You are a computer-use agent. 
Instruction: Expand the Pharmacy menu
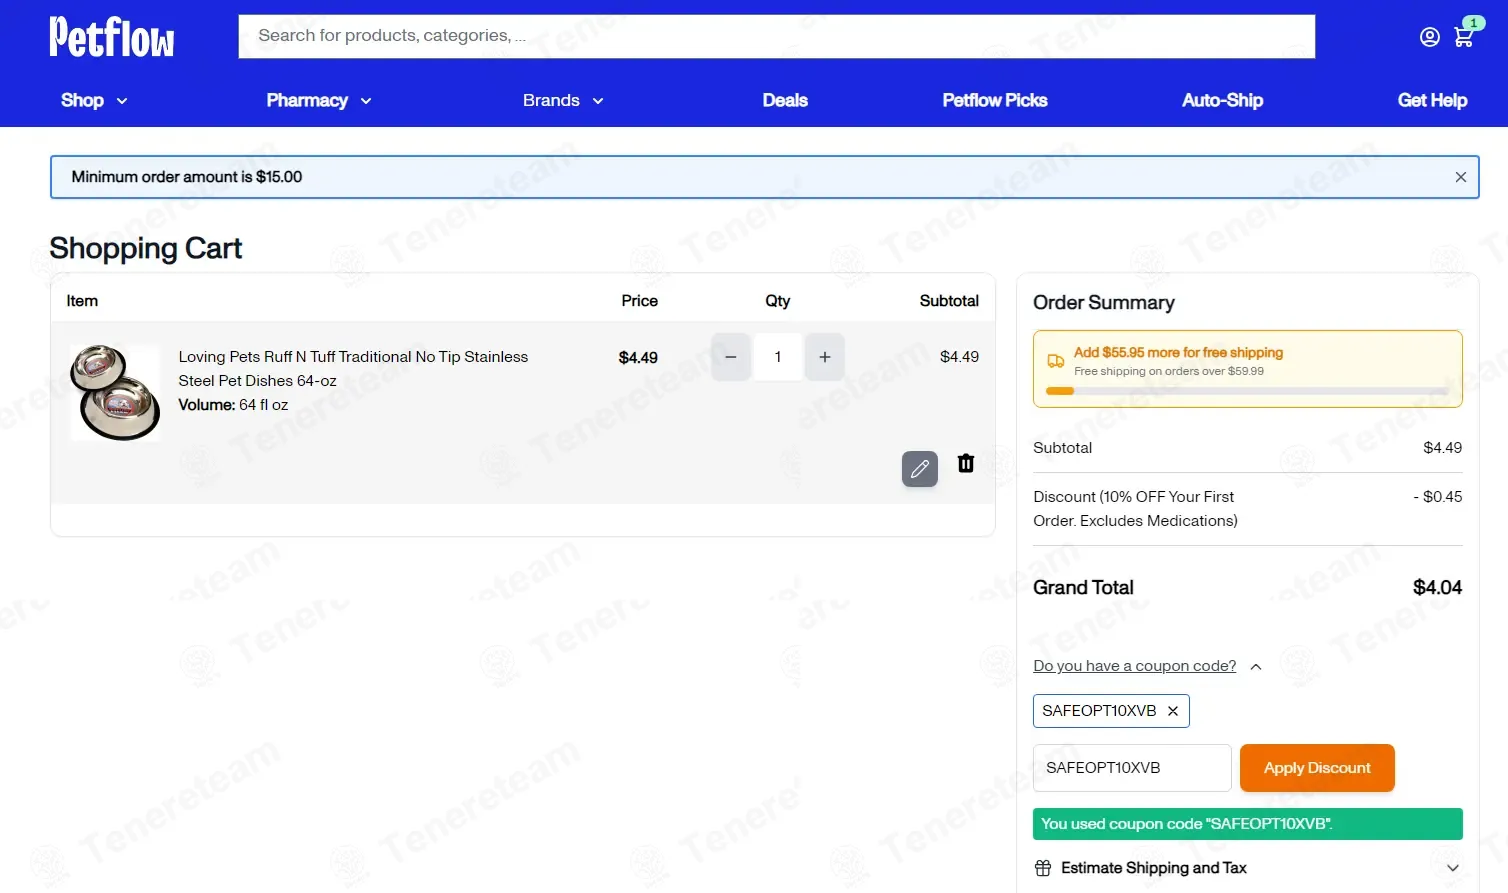[x=319, y=100]
